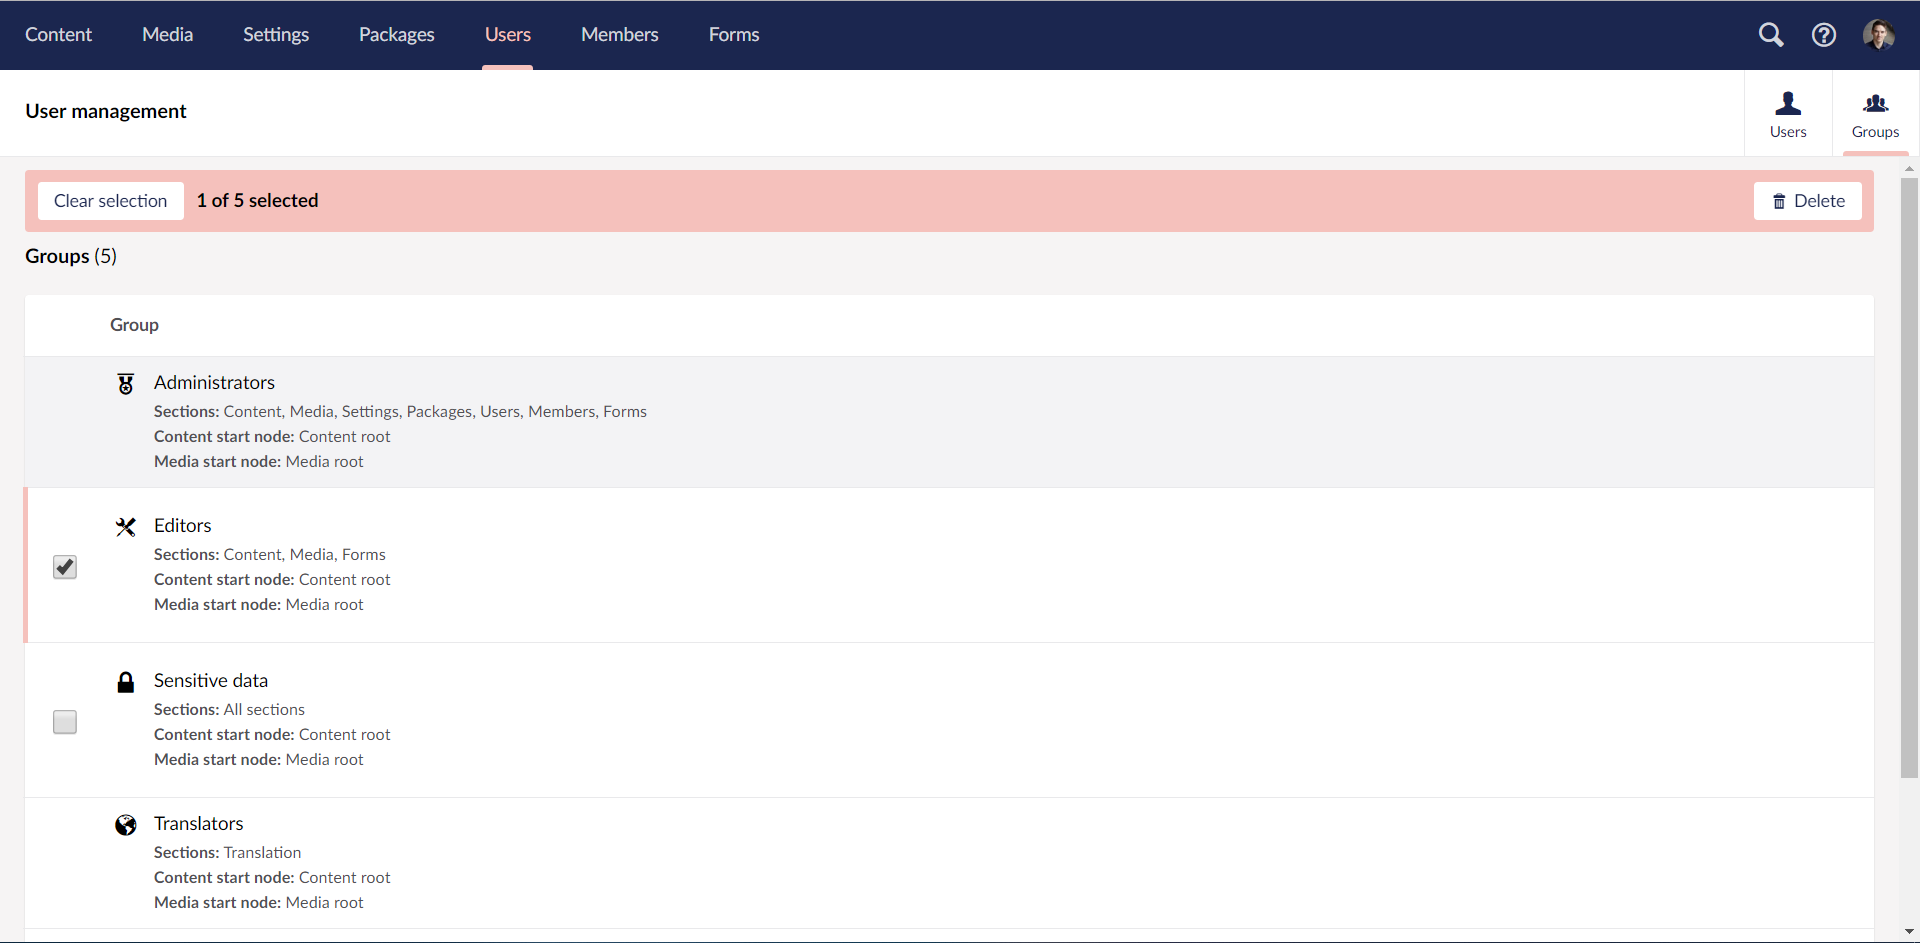Click the padlock icon for Sensitive data
Viewport: 1920px width, 943px height.
click(125, 682)
